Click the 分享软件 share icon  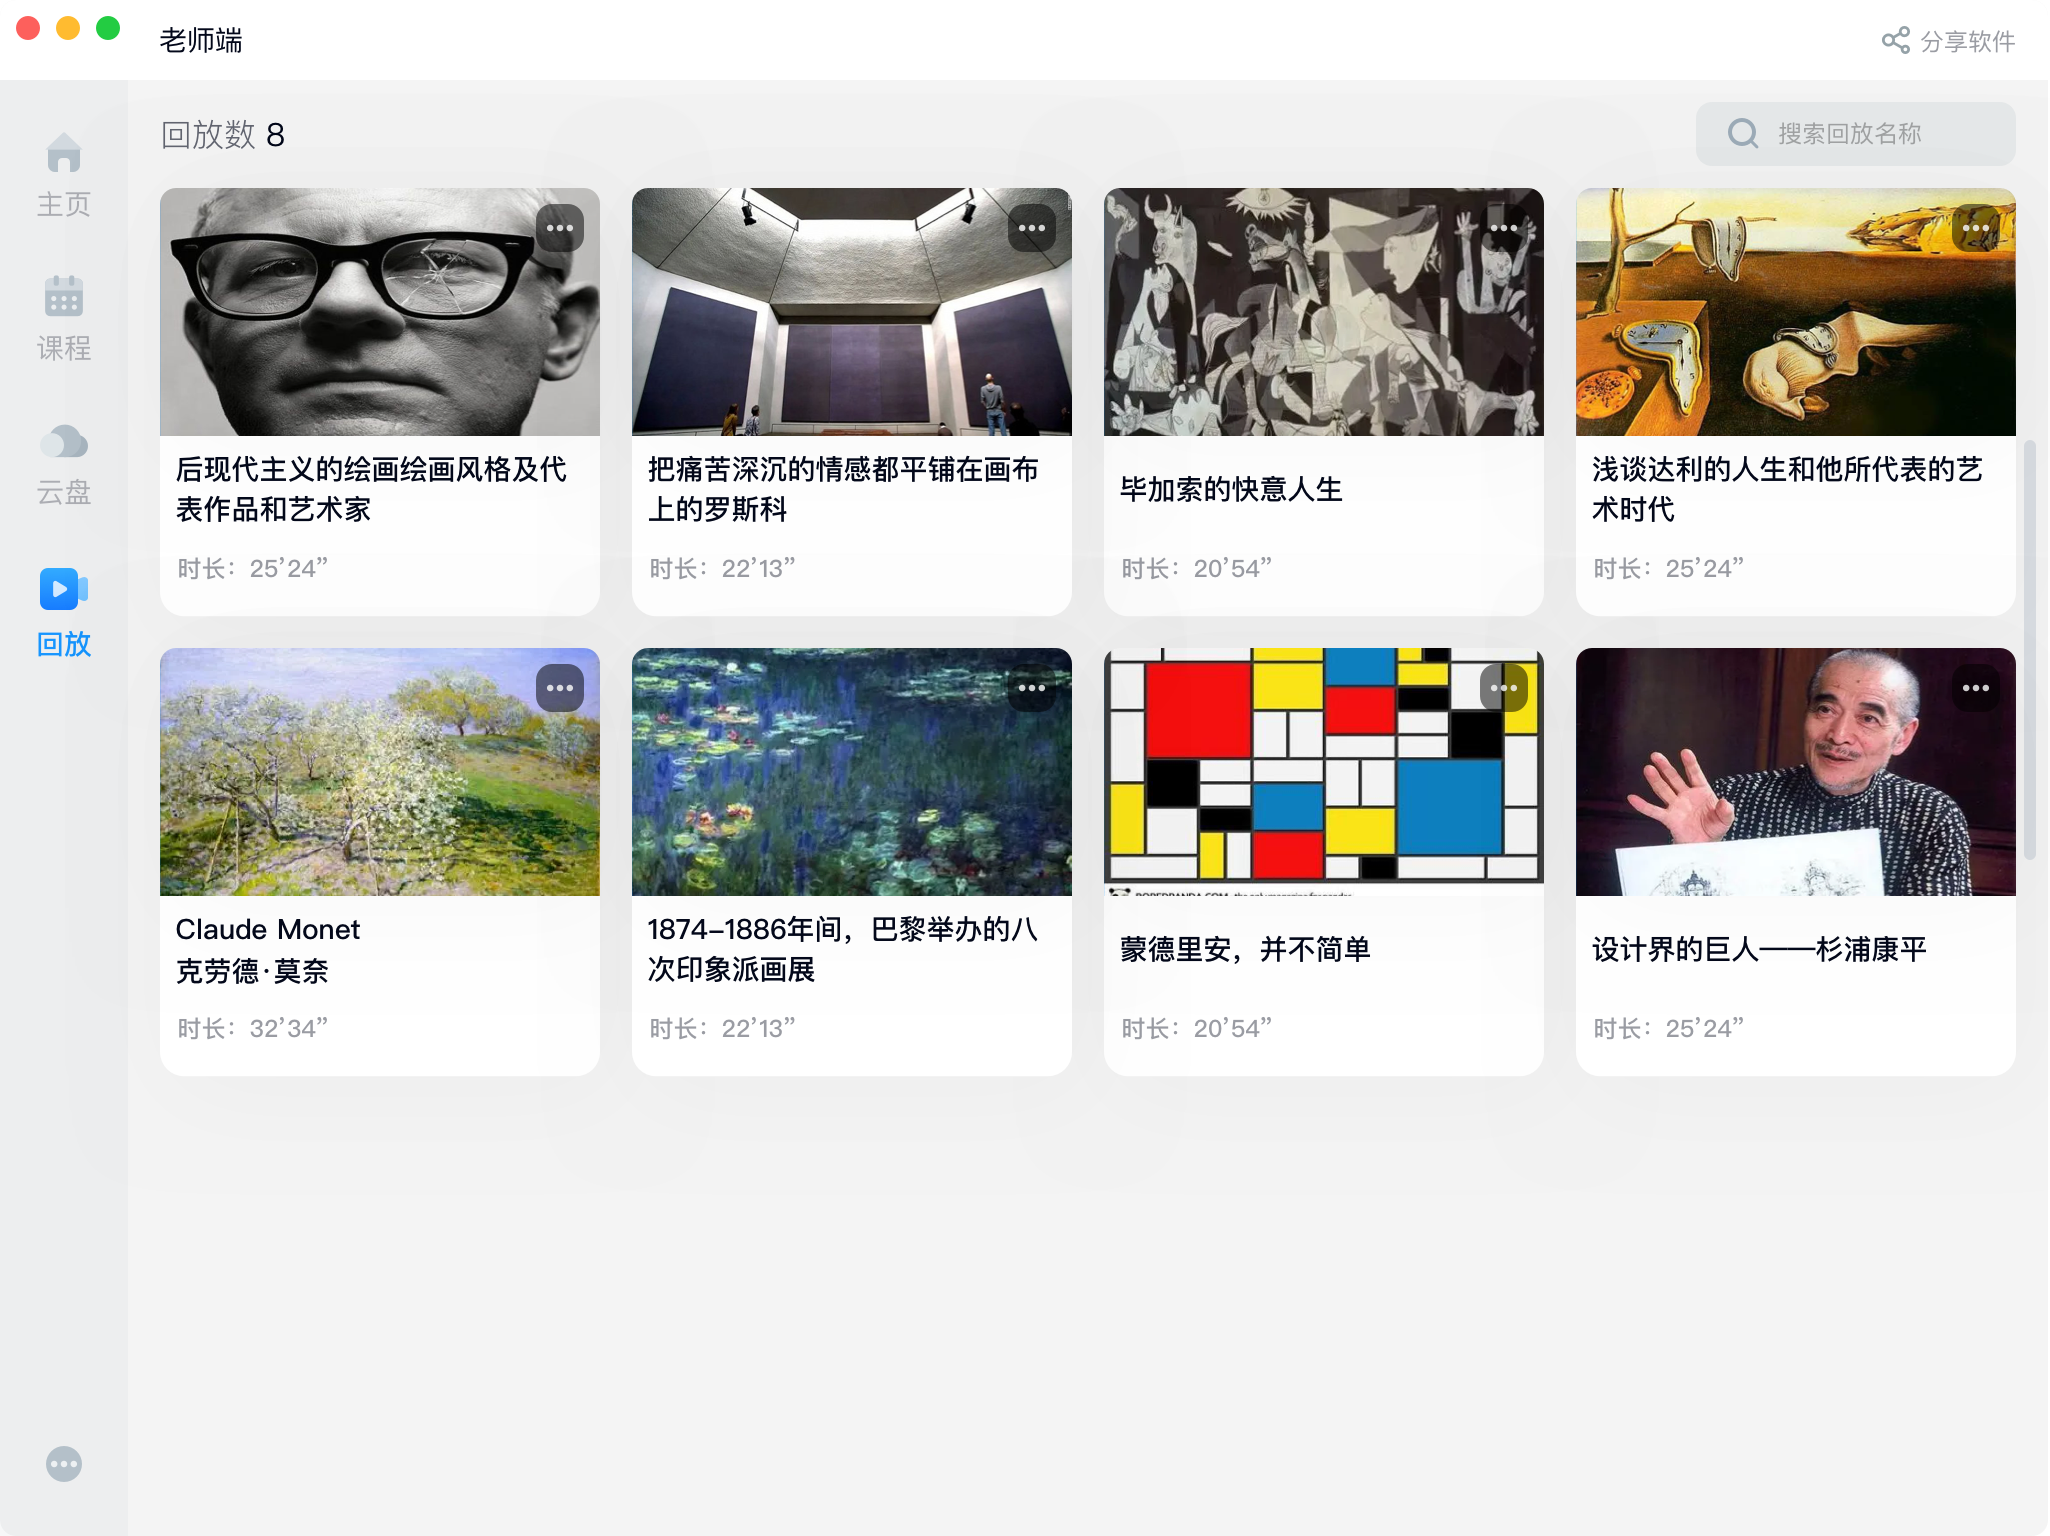pos(1896,41)
